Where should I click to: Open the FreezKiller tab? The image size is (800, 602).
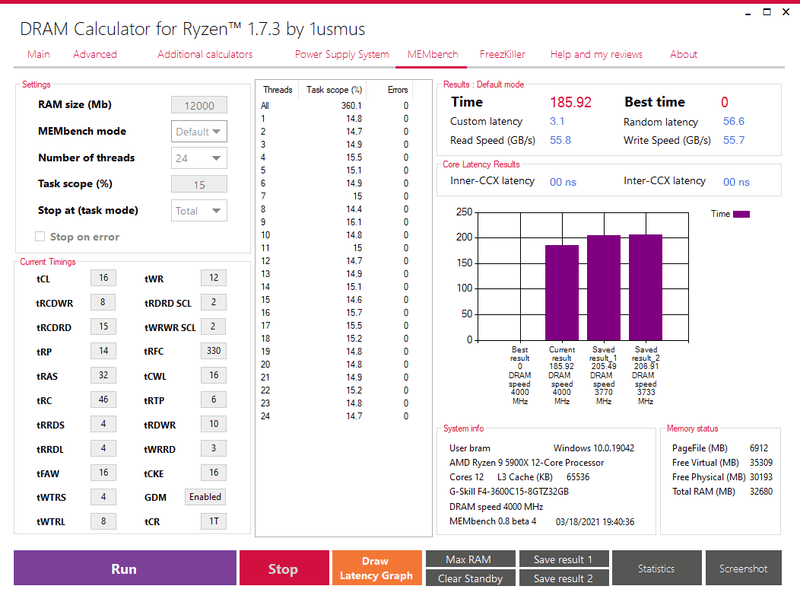pyautogui.click(x=502, y=54)
